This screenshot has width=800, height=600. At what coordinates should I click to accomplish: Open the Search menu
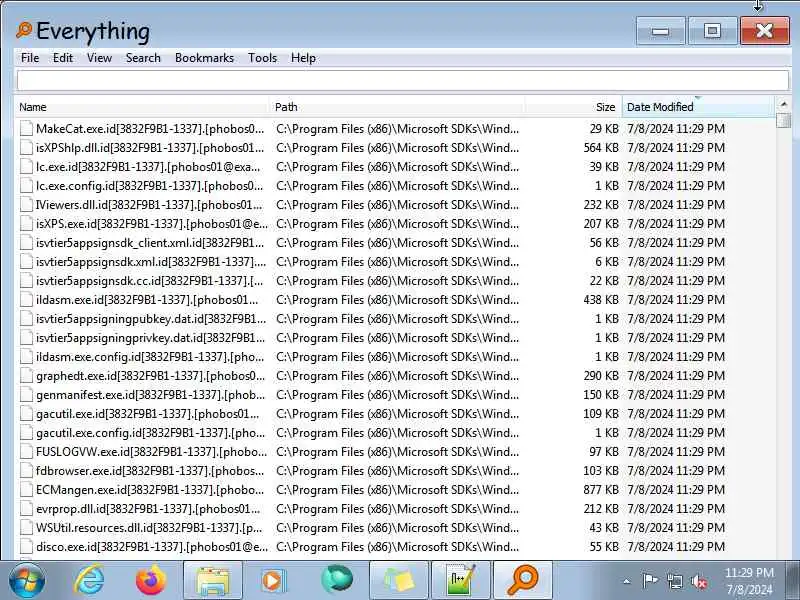click(x=143, y=58)
